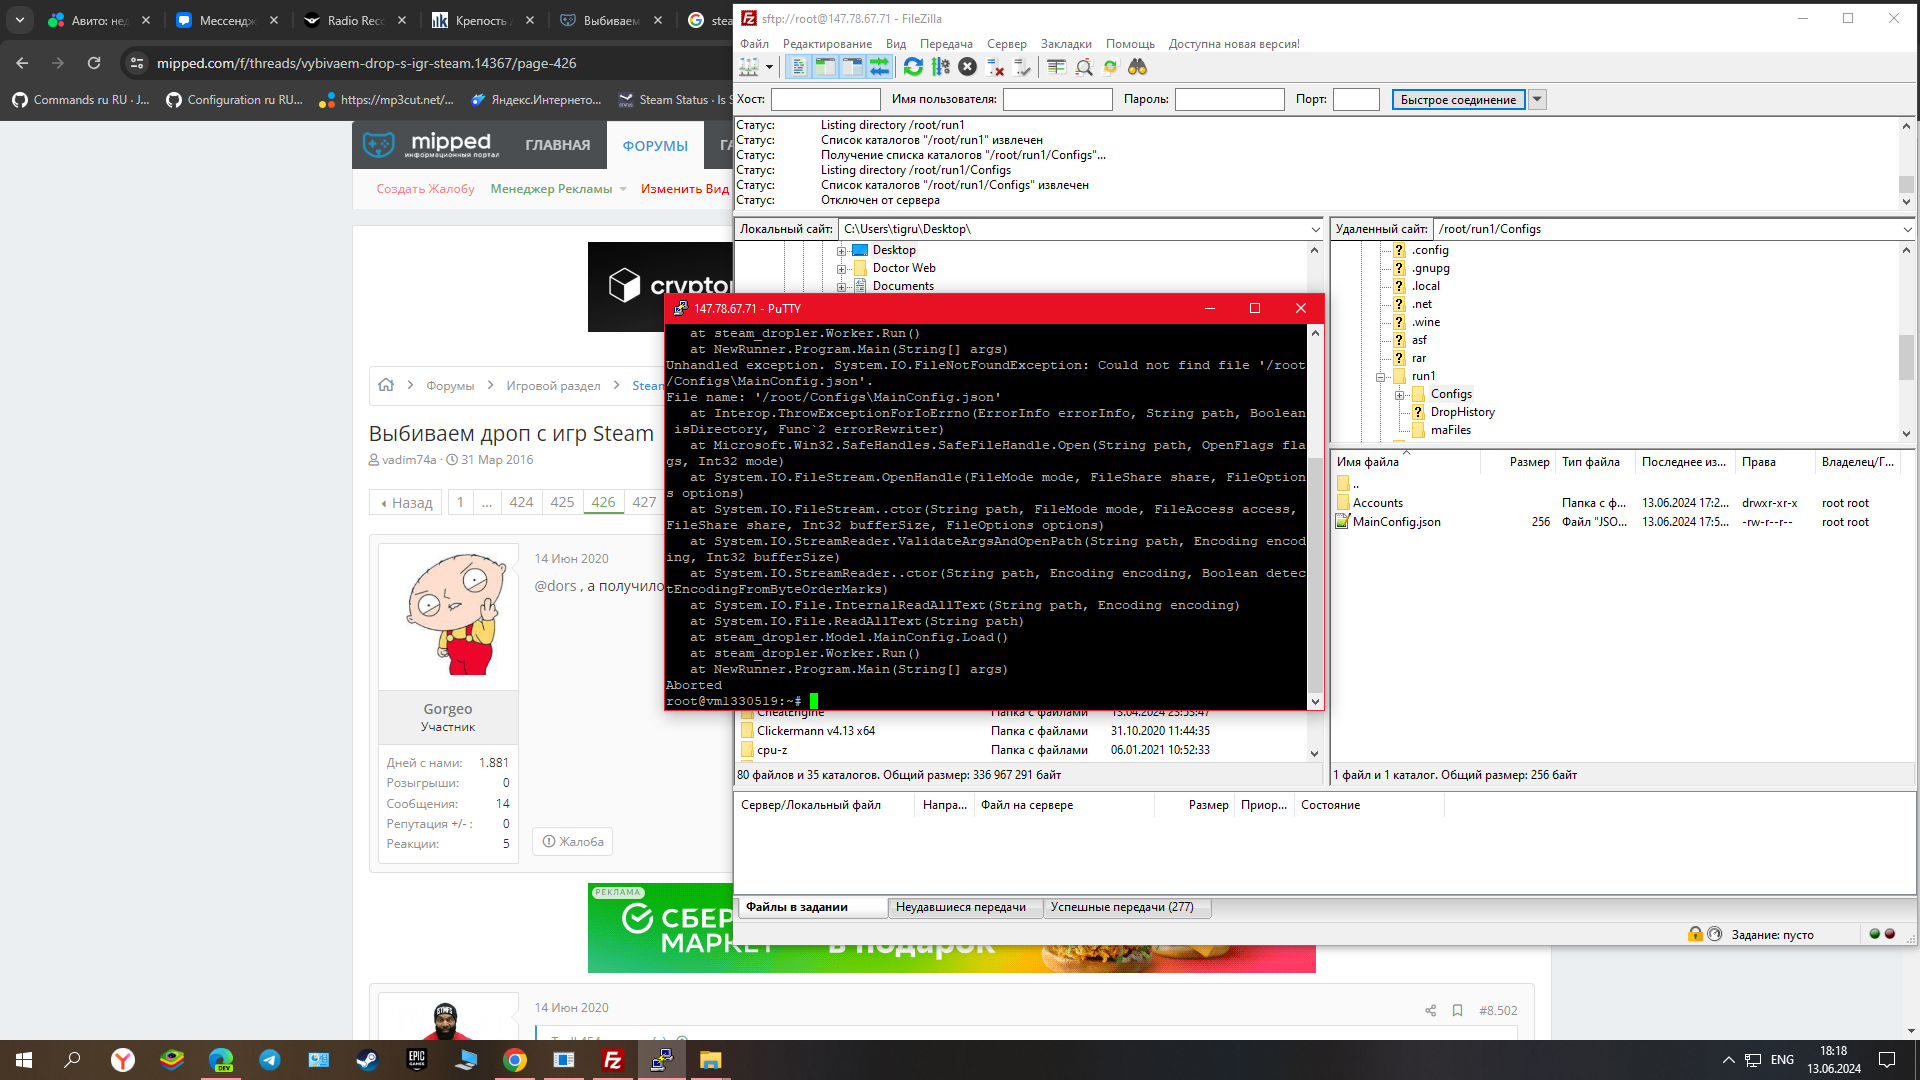The height and width of the screenshot is (1080, 1920).
Task: Collapse the run1 folder in remote tree
Action: [x=1380, y=377]
